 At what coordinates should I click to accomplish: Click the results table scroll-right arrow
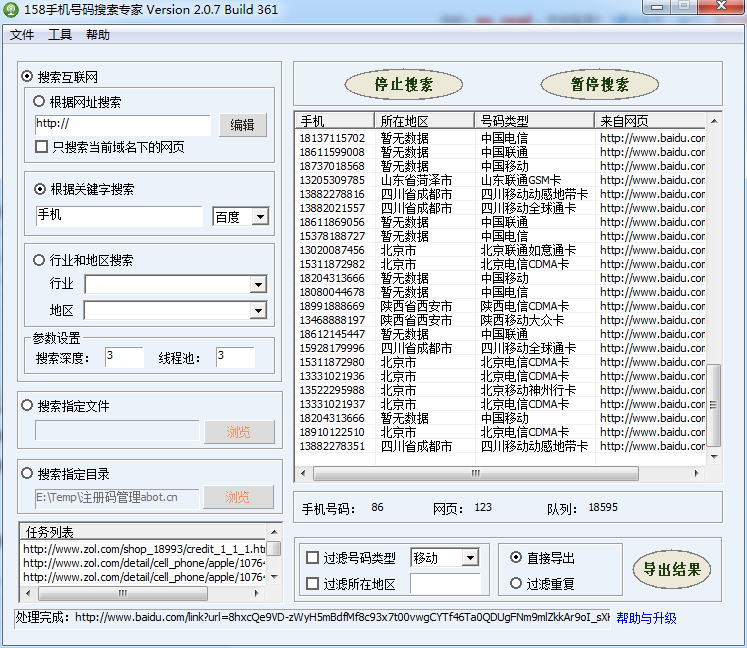tap(697, 473)
